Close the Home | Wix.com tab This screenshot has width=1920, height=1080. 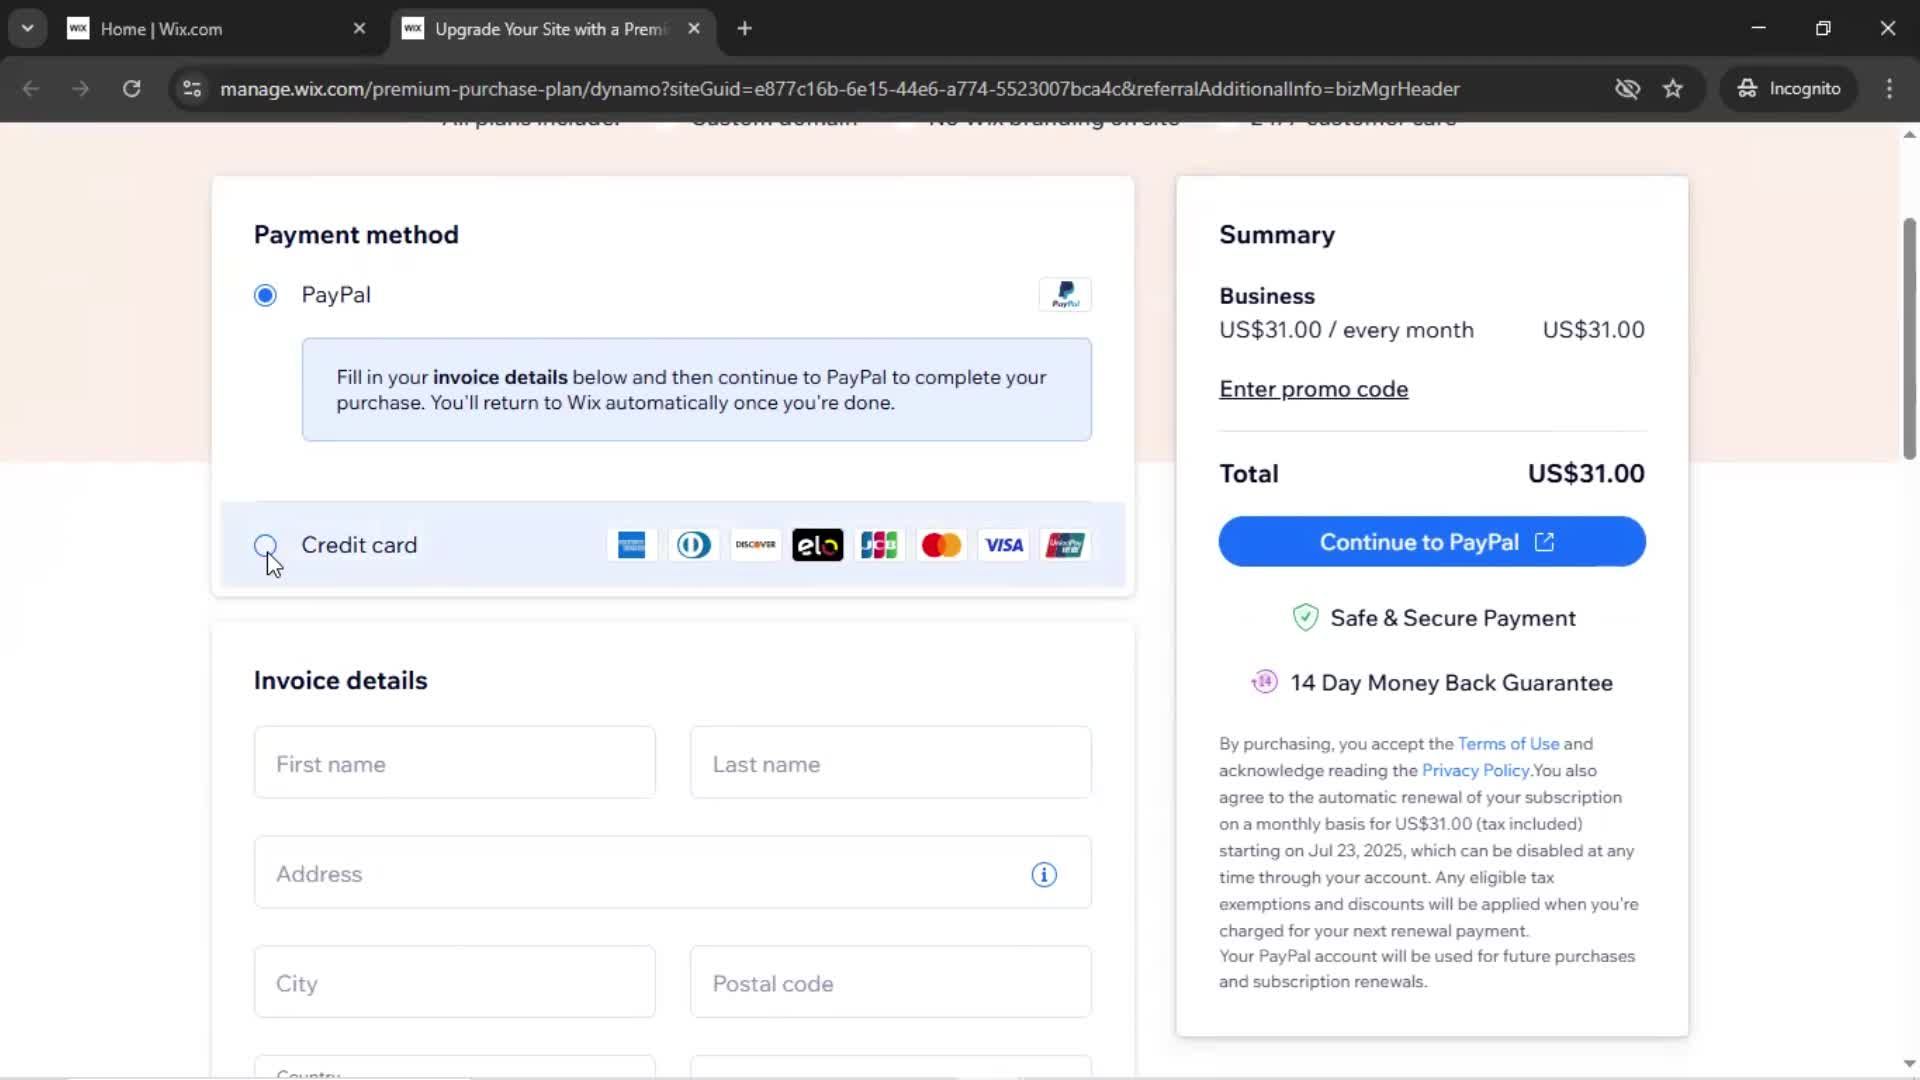point(360,29)
